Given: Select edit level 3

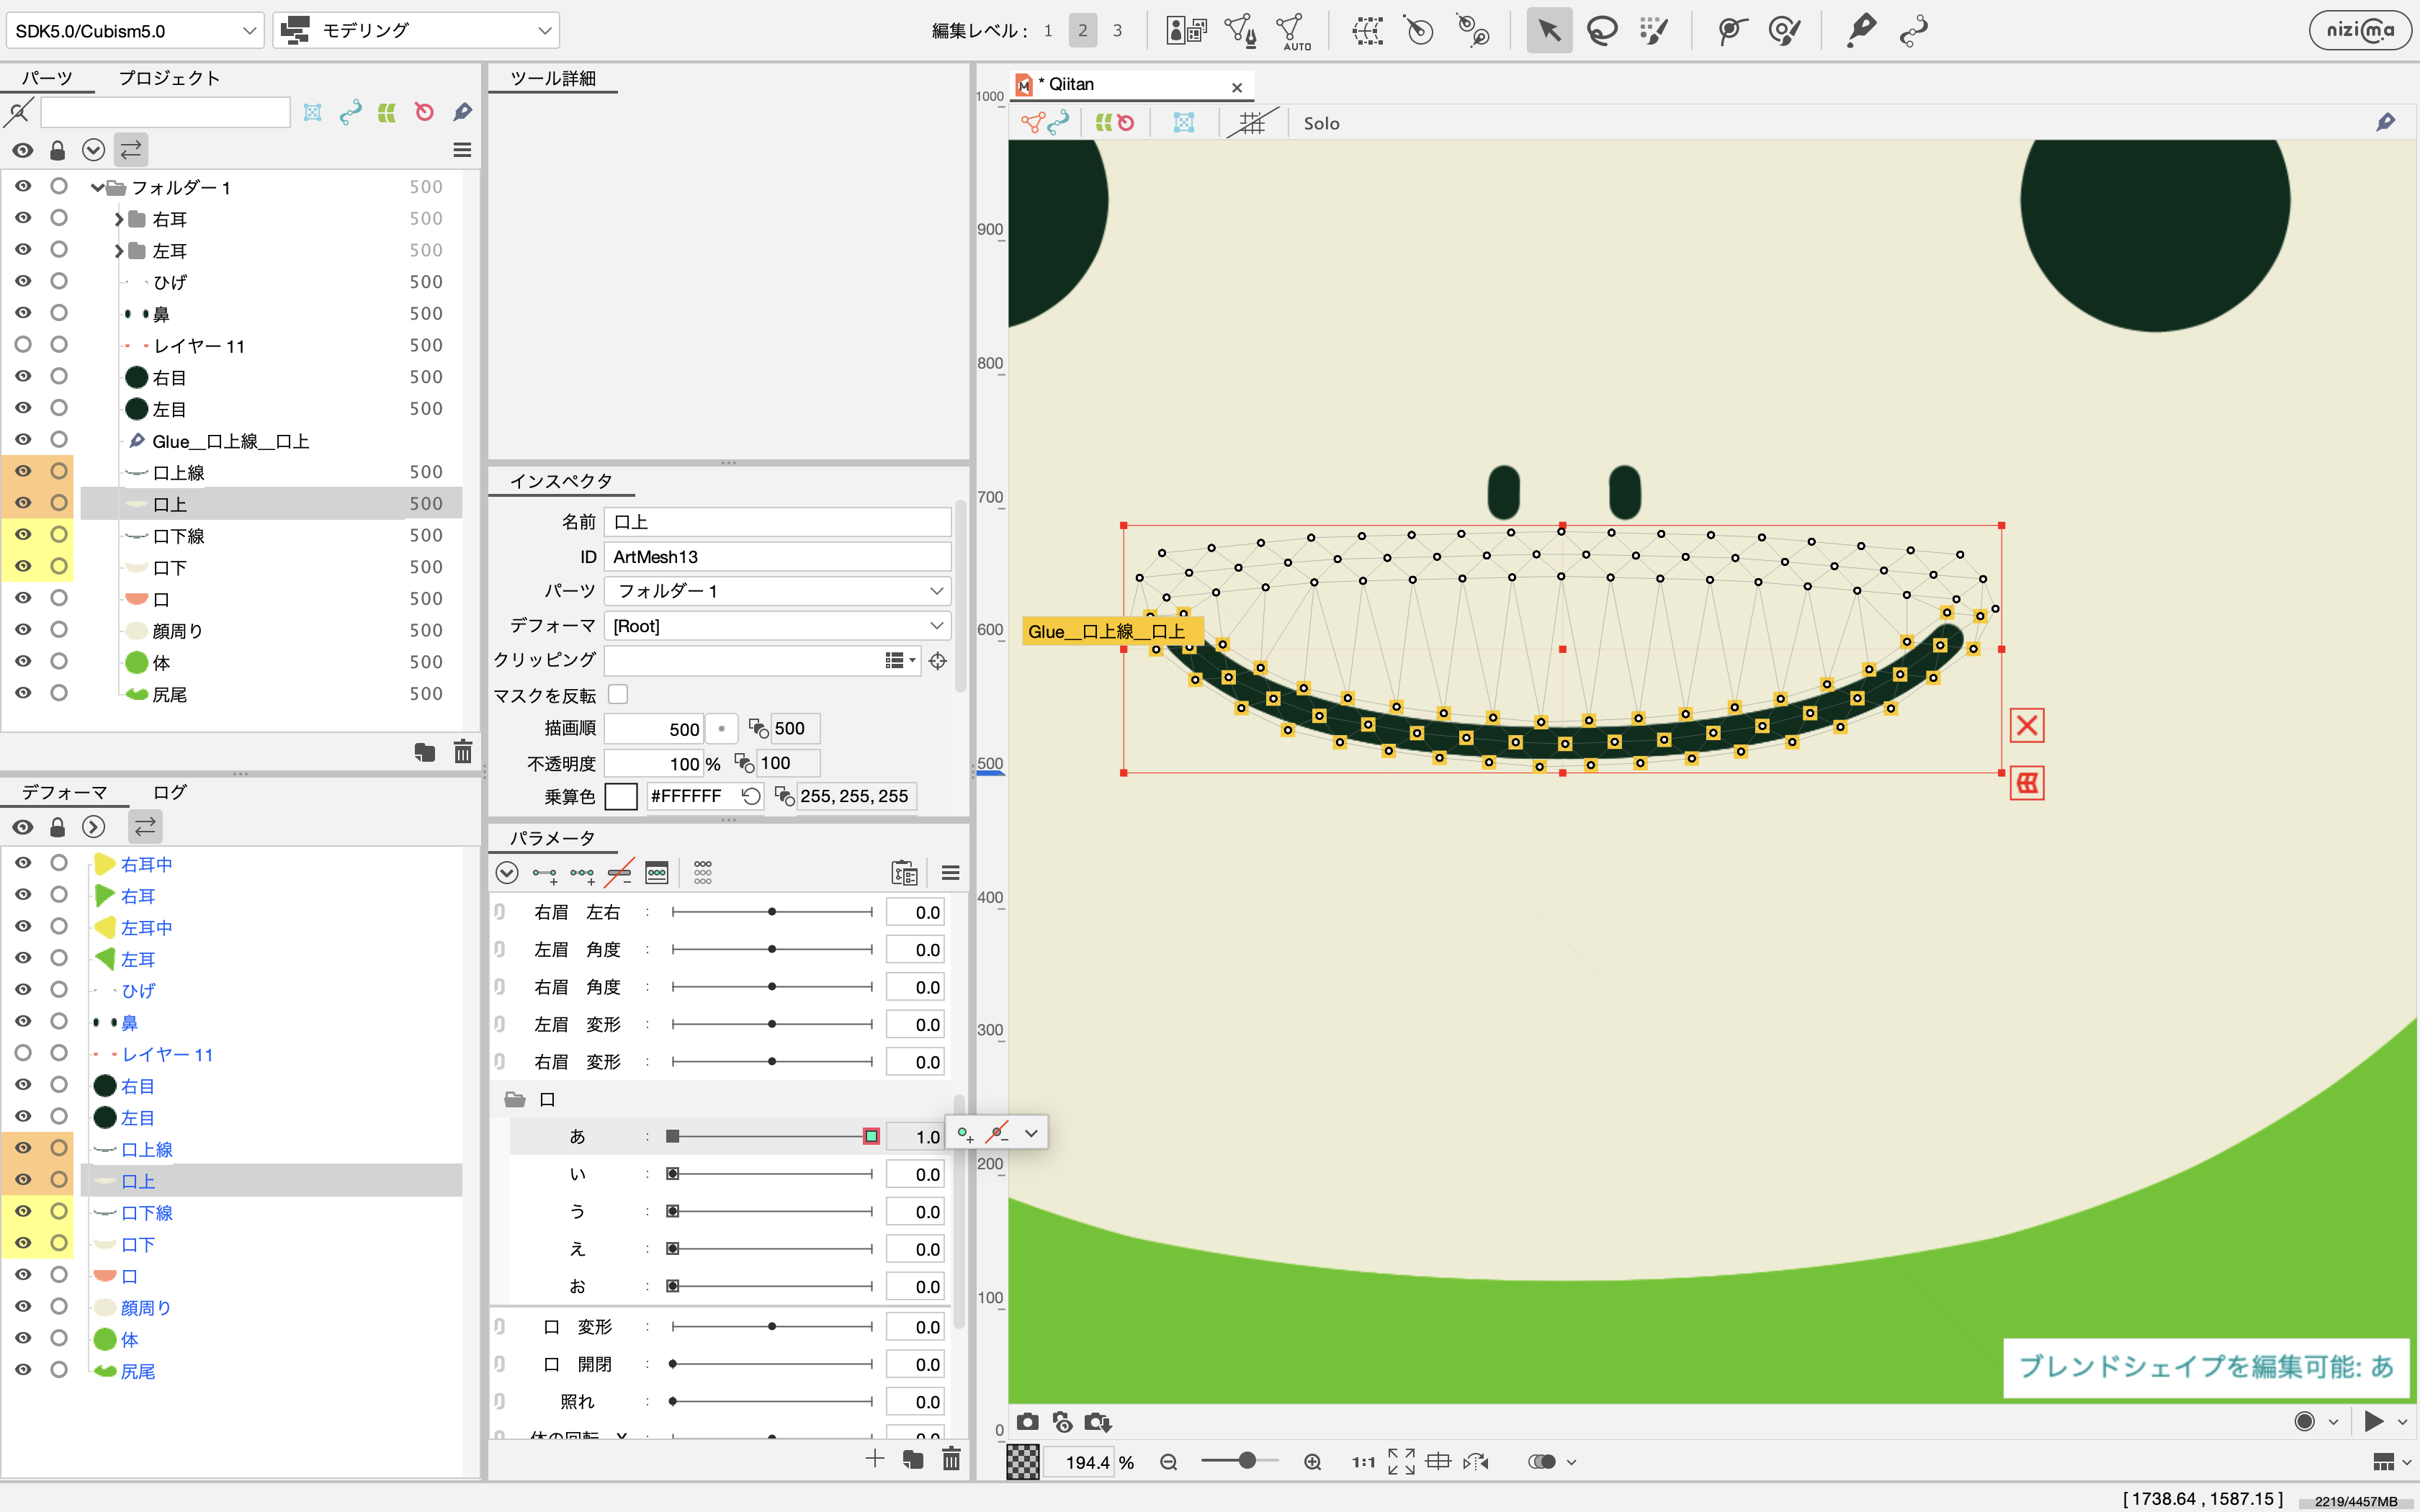Looking at the screenshot, I should click(1117, 31).
